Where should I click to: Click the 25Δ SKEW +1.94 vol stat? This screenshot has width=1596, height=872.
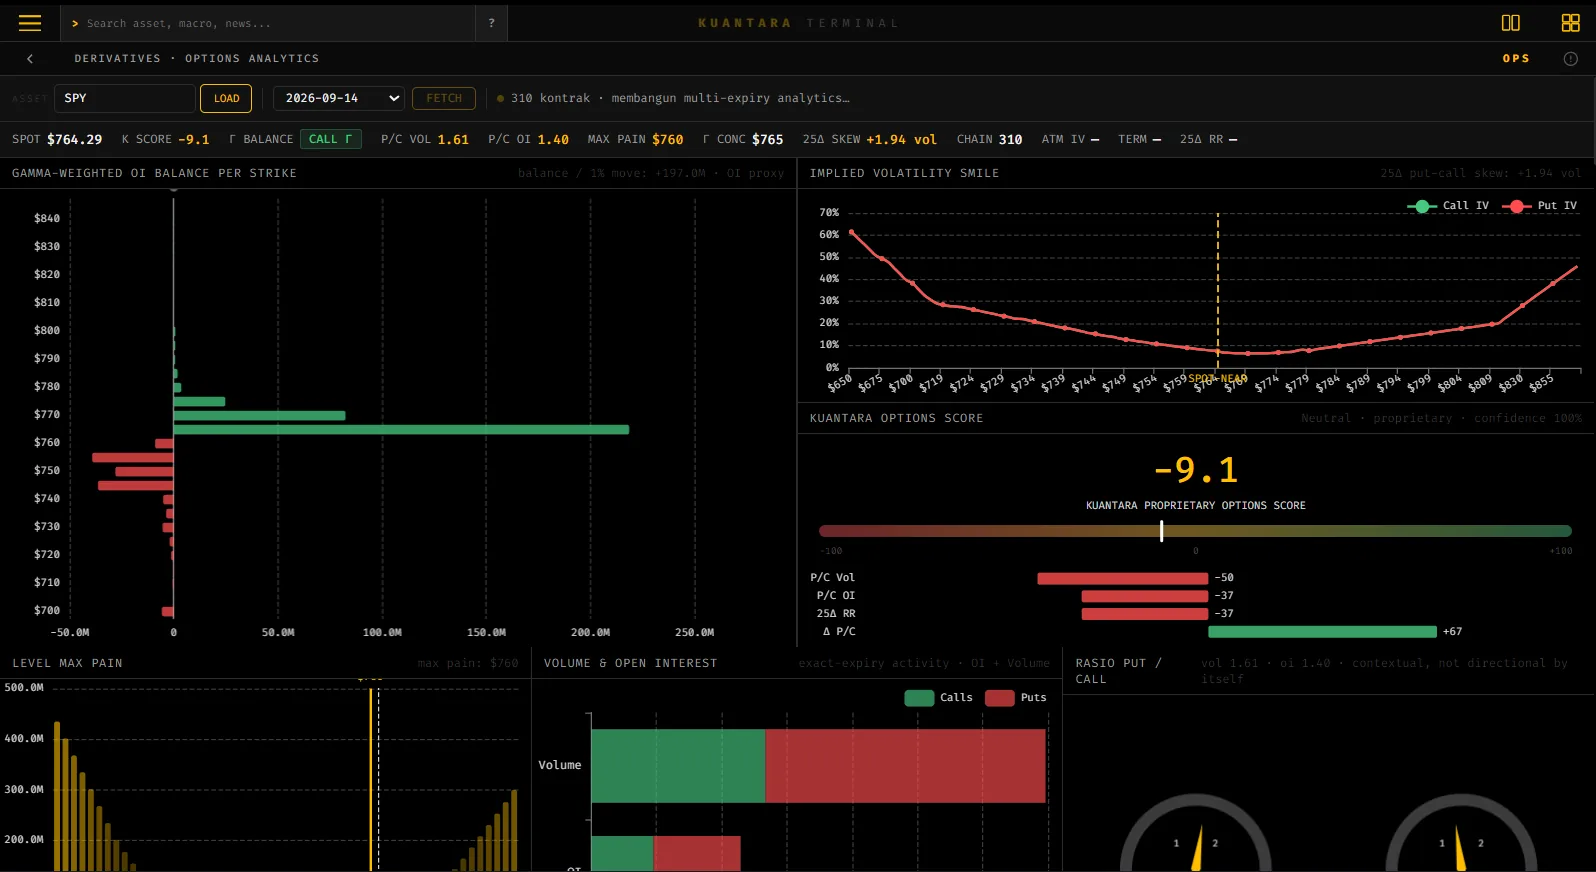point(870,139)
